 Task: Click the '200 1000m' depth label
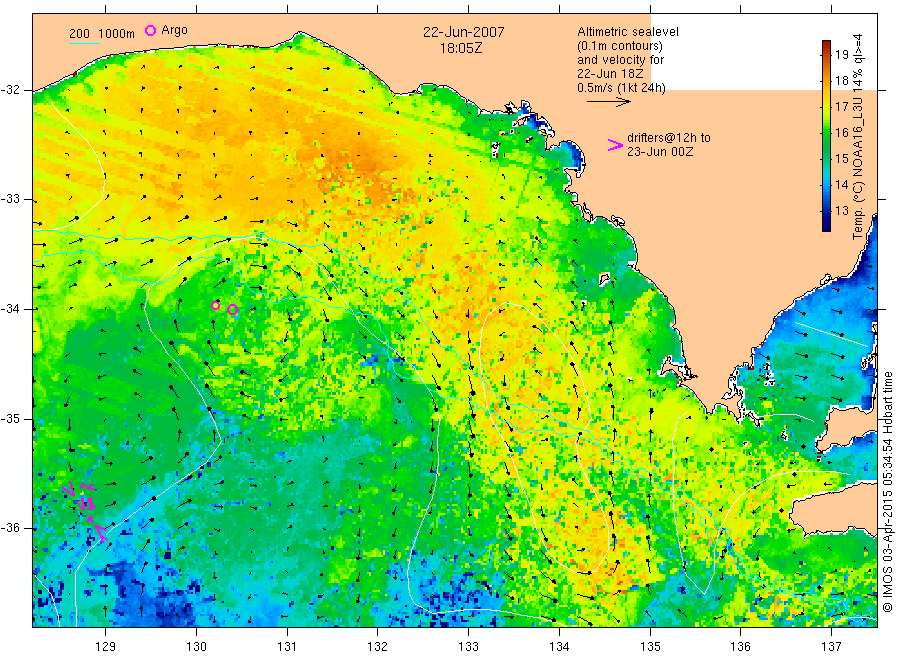(x=102, y=34)
